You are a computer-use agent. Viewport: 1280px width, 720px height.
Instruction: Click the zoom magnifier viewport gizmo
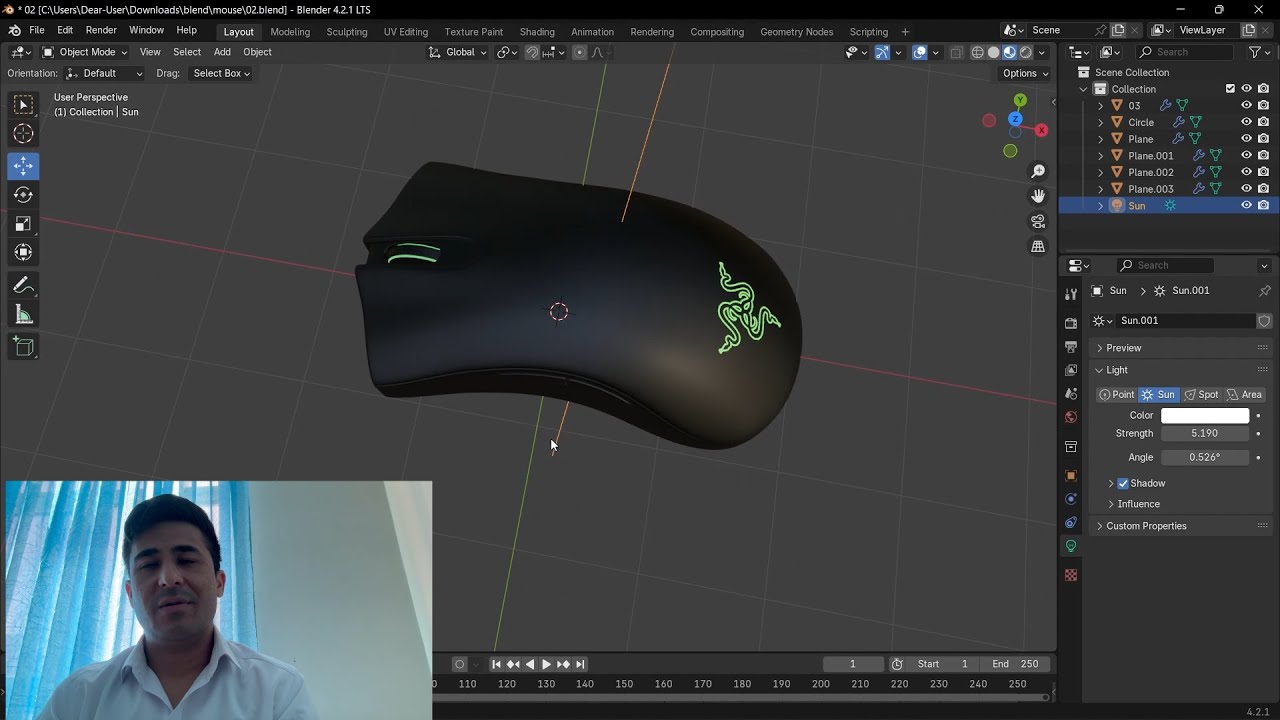click(1038, 171)
